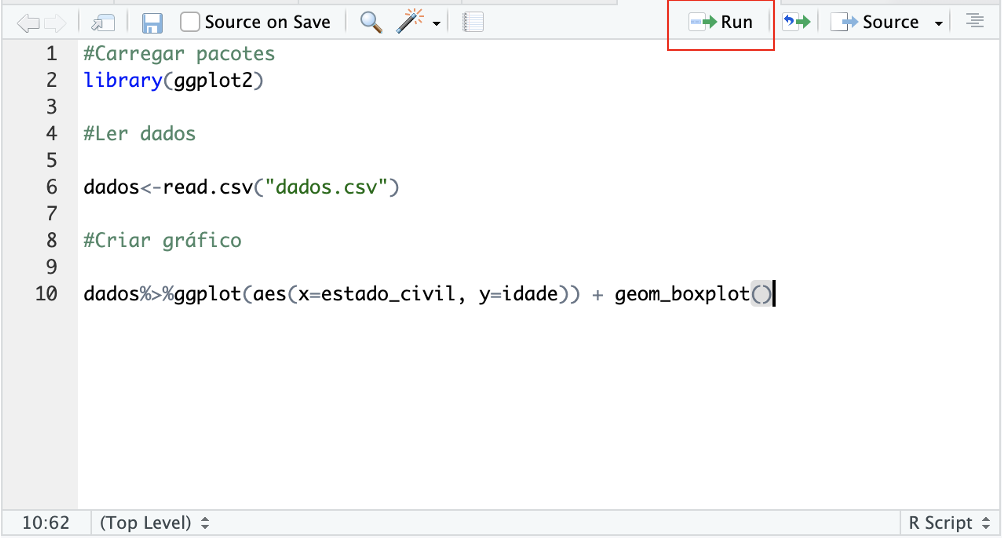Click on geom_boxplot in line 10

click(682, 294)
